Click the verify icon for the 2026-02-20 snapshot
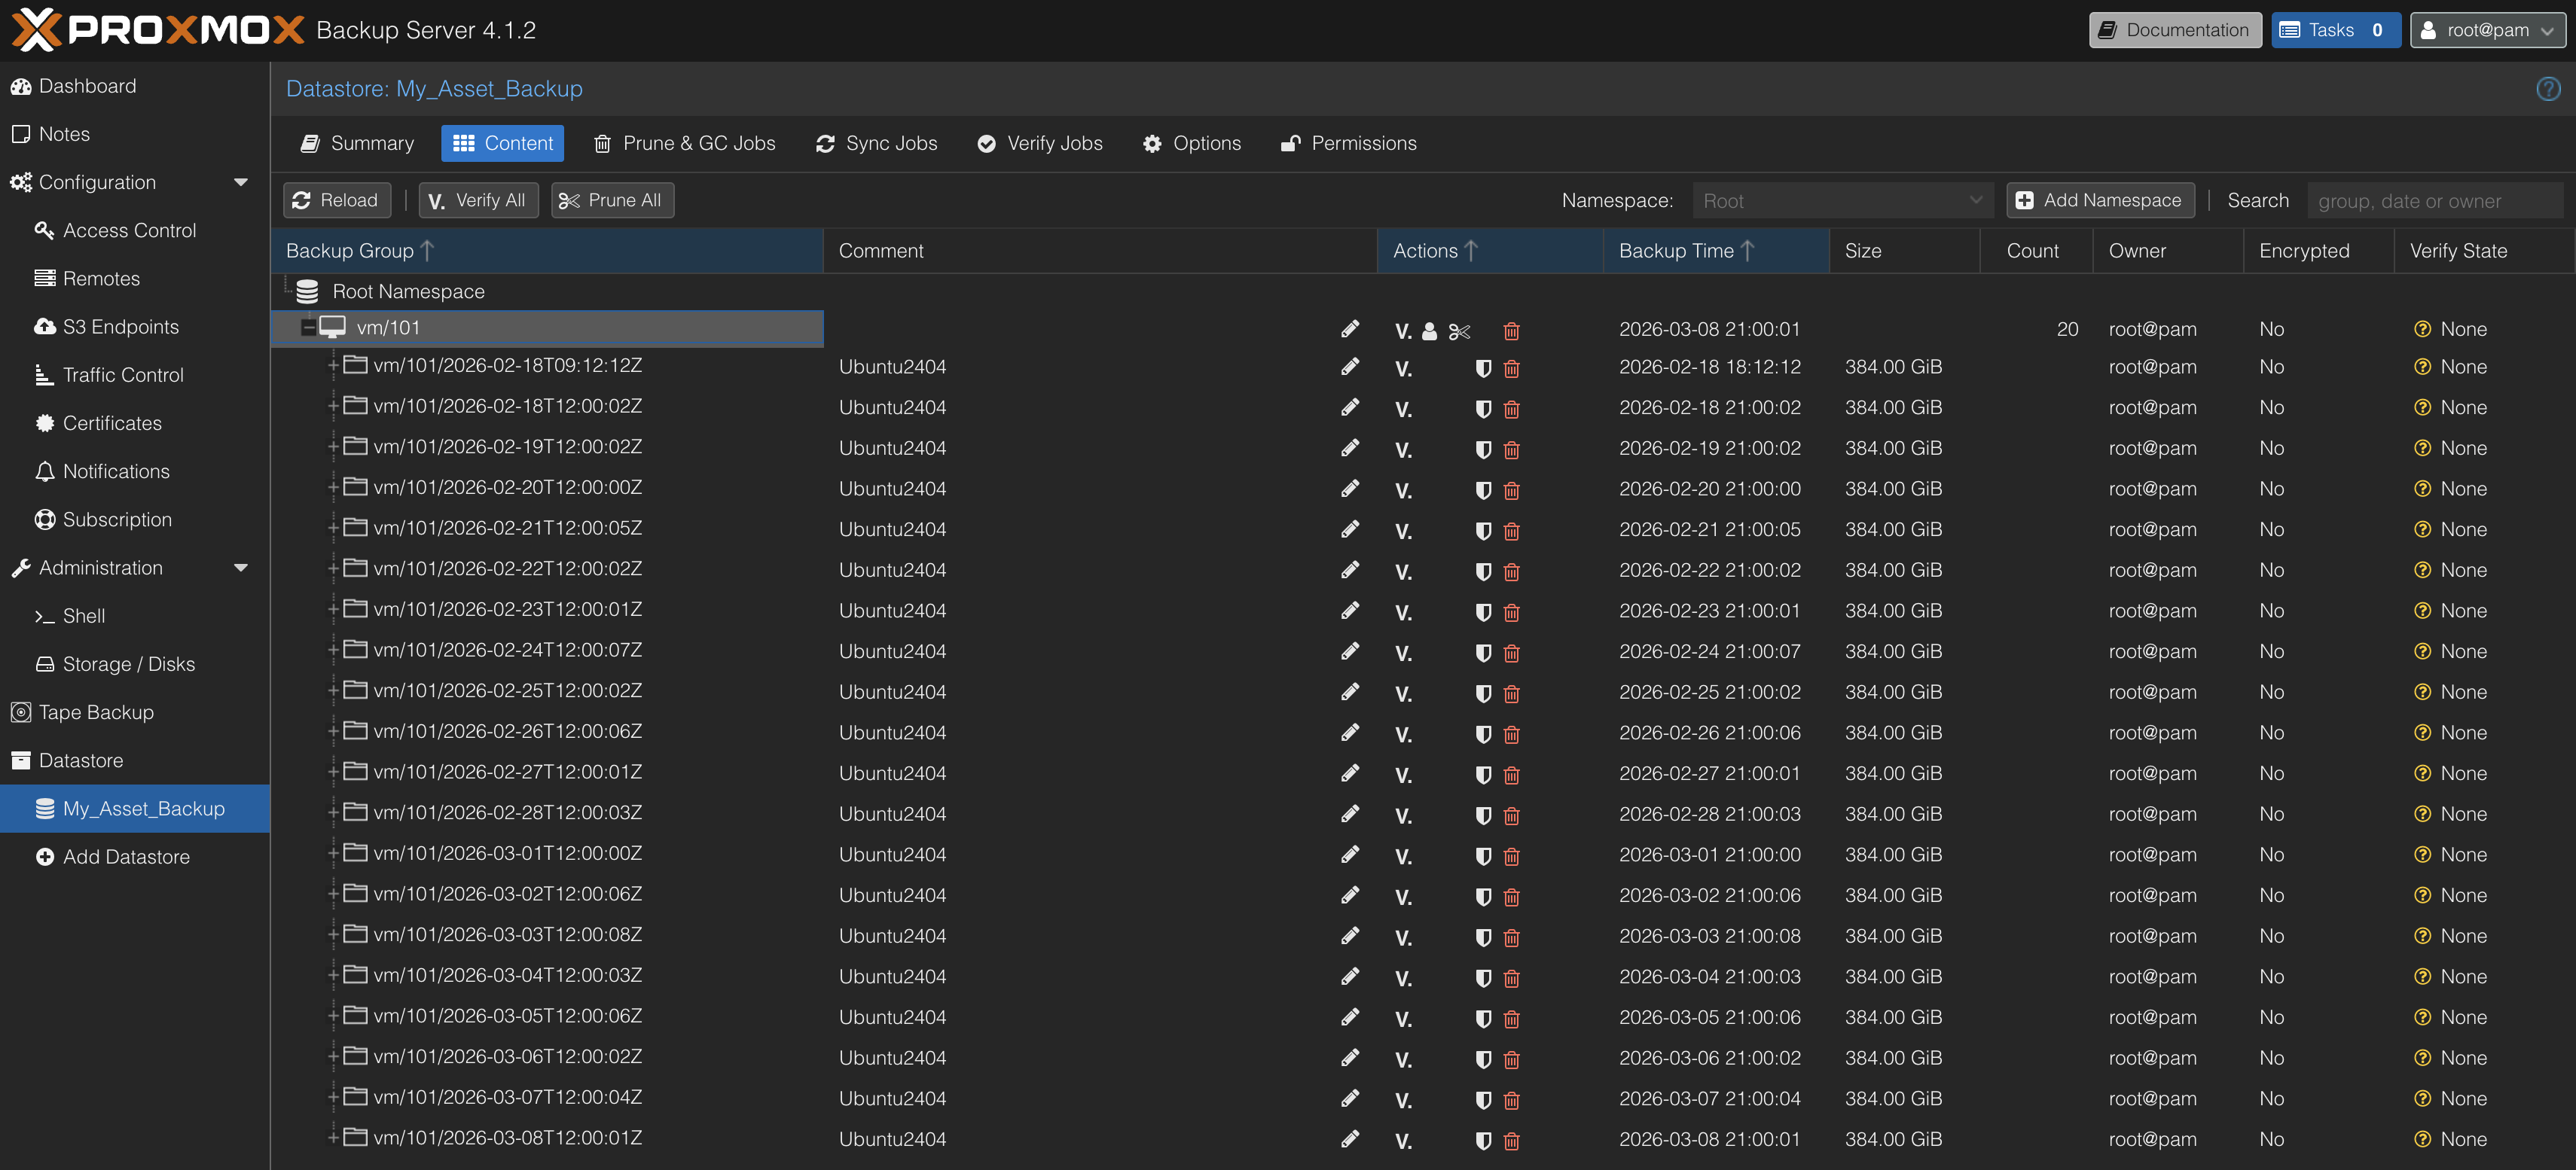This screenshot has width=2576, height=1170. coord(1403,490)
